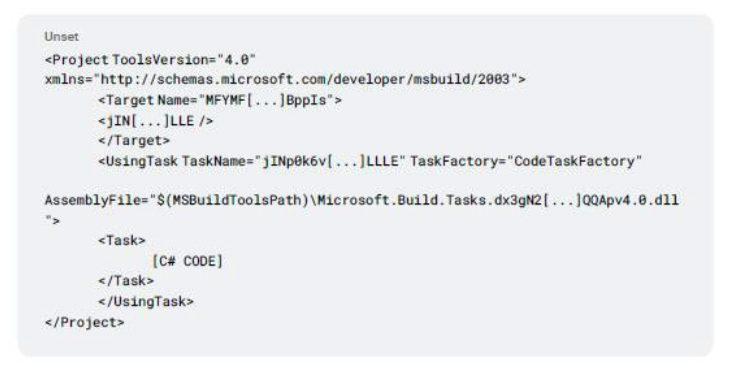Click the closing UsingTask tag

(146, 301)
